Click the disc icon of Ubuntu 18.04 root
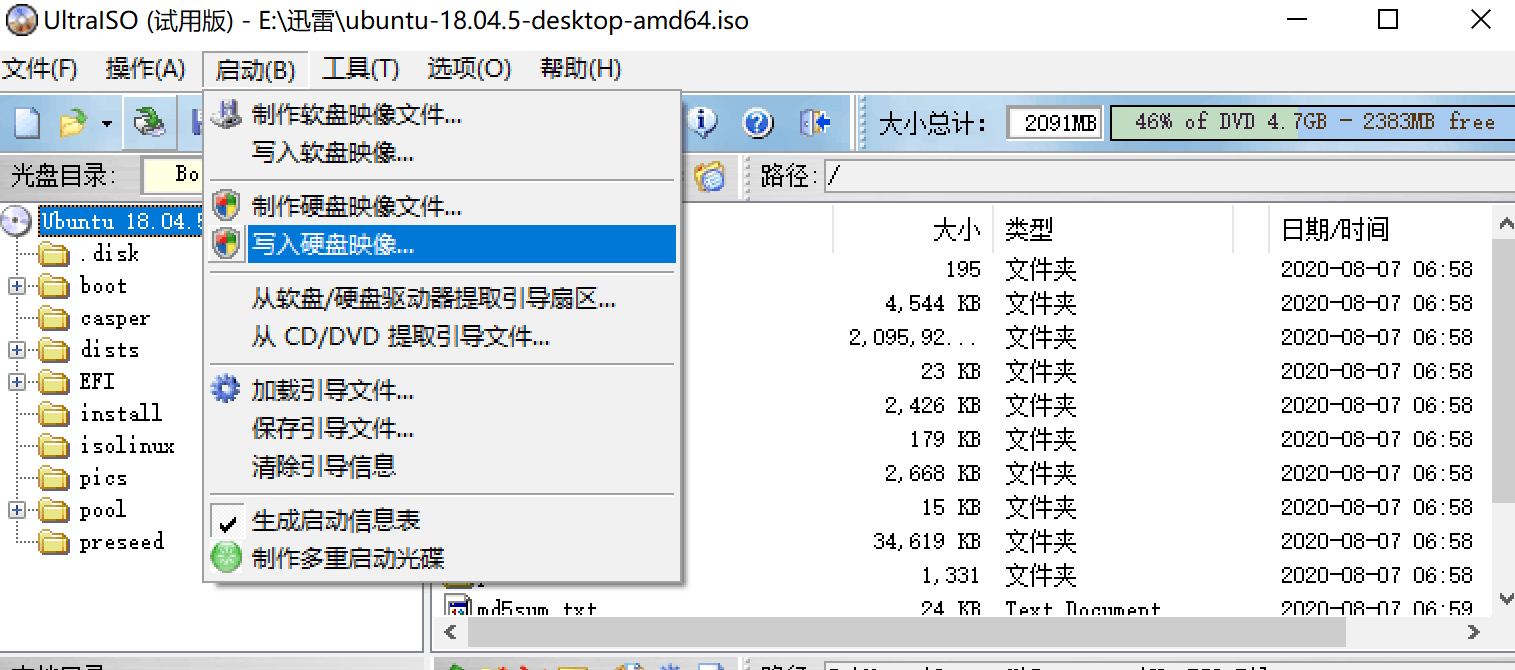Image resolution: width=1515 pixels, height=670 pixels. click(x=17, y=221)
